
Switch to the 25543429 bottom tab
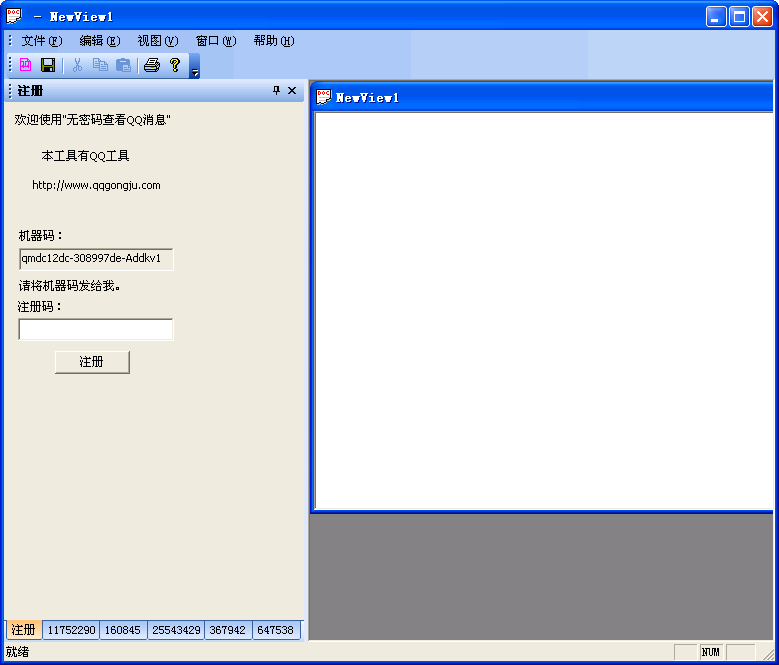click(x=176, y=630)
